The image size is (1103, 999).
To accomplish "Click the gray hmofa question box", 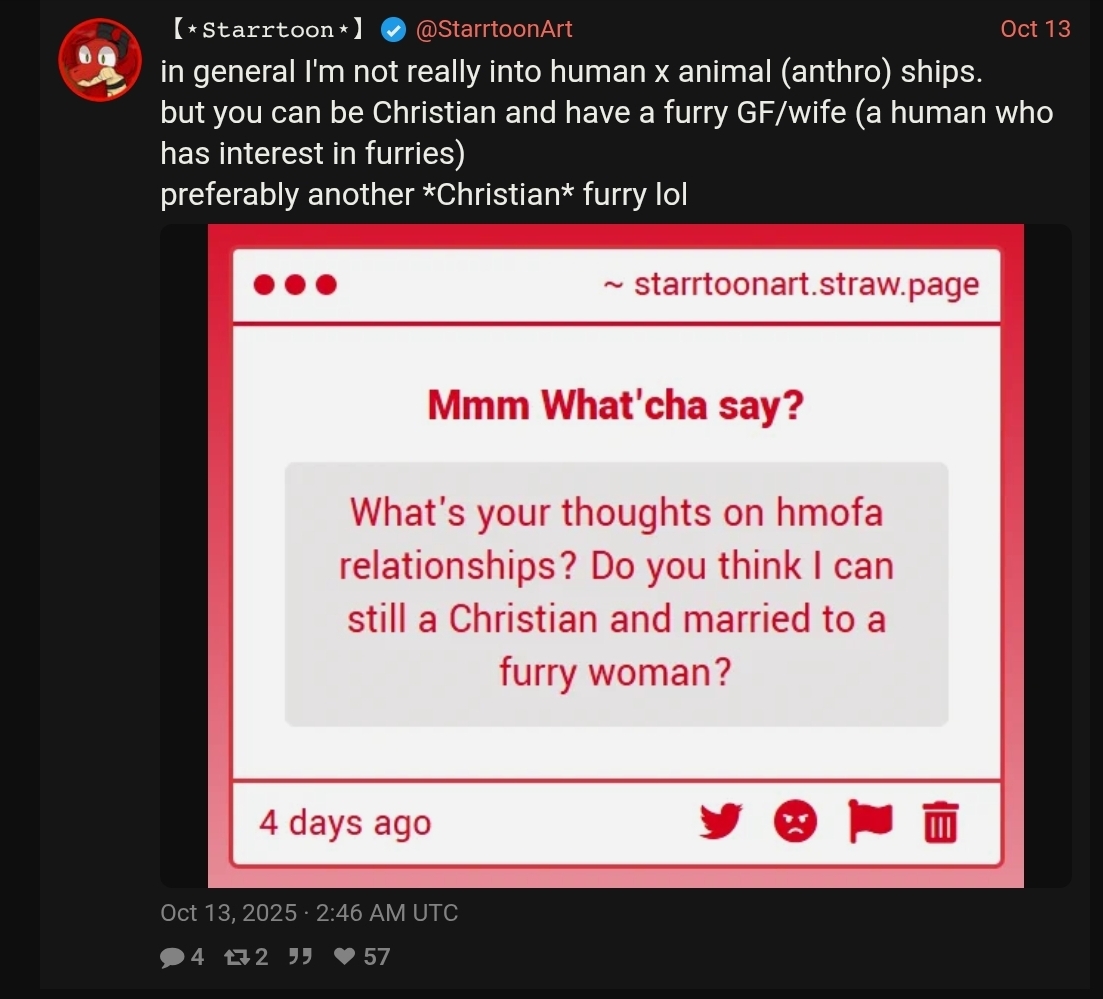I will pyautogui.click(x=616, y=593).
